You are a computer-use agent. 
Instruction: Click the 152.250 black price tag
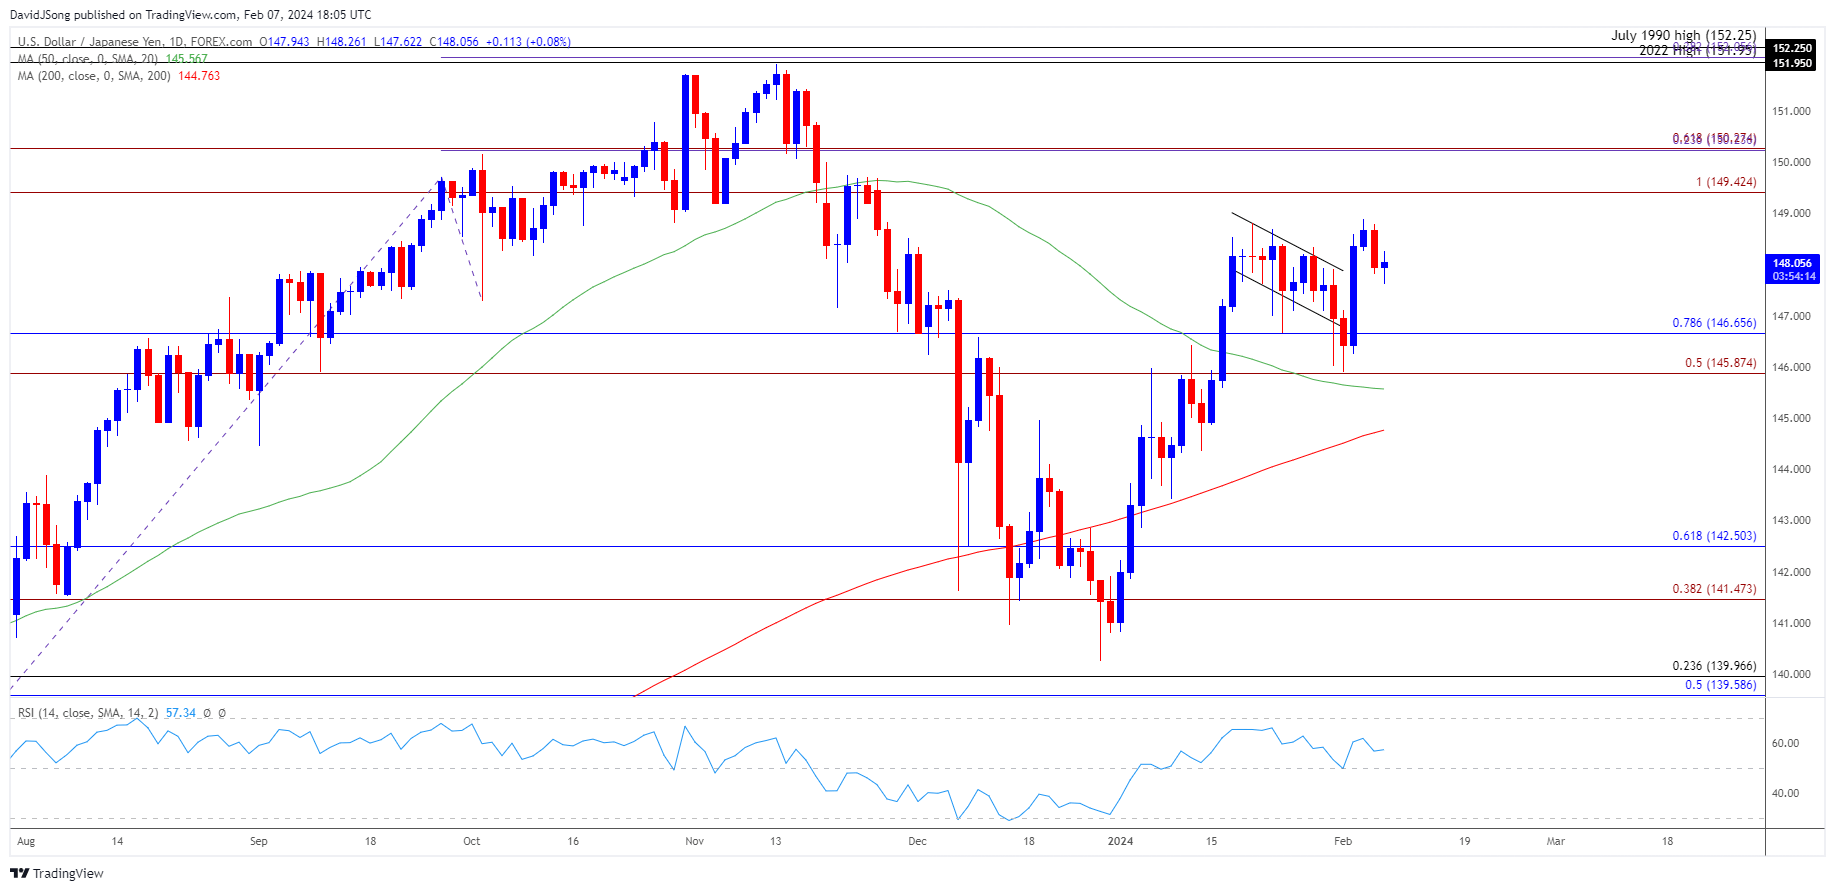tap(1792, 48)
